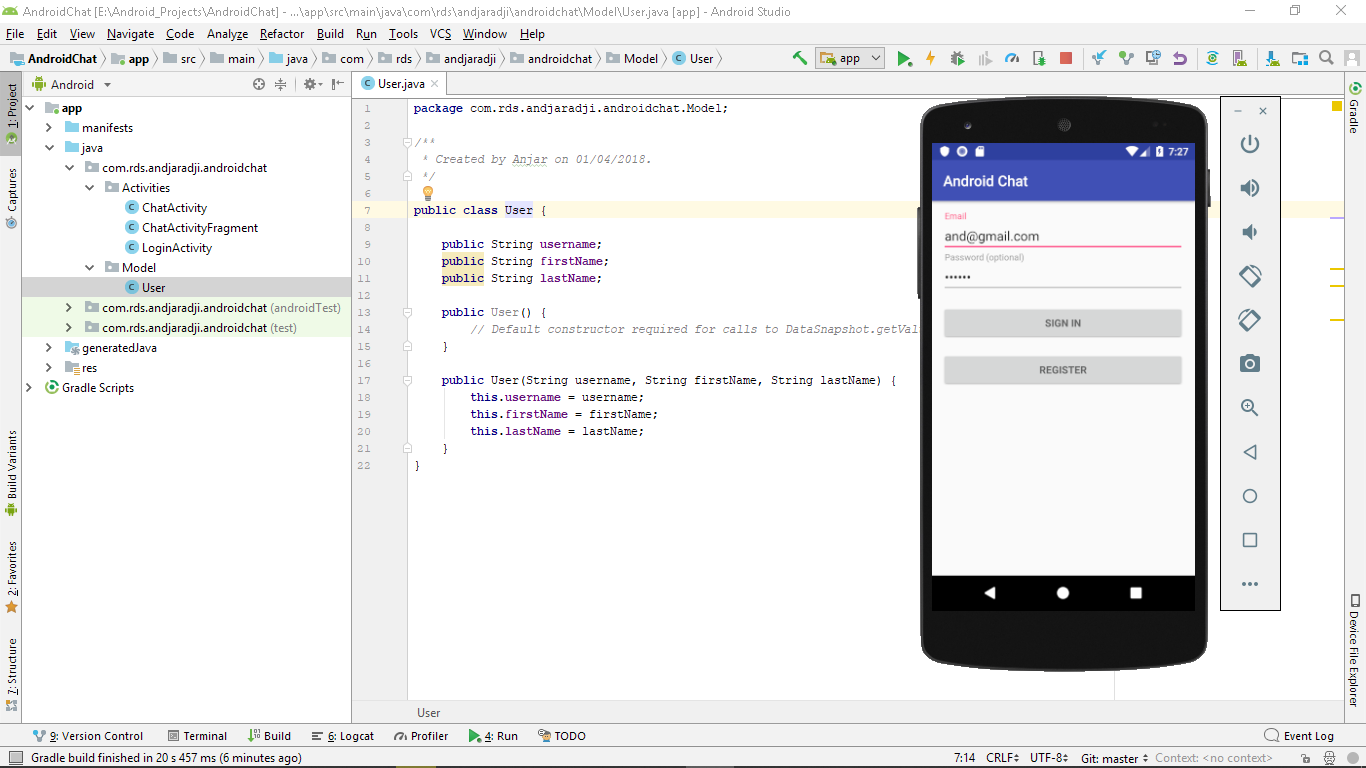Click the Debug app bug icon
The width and height of the screenshot is (1366, 768).
click(956, 58)
